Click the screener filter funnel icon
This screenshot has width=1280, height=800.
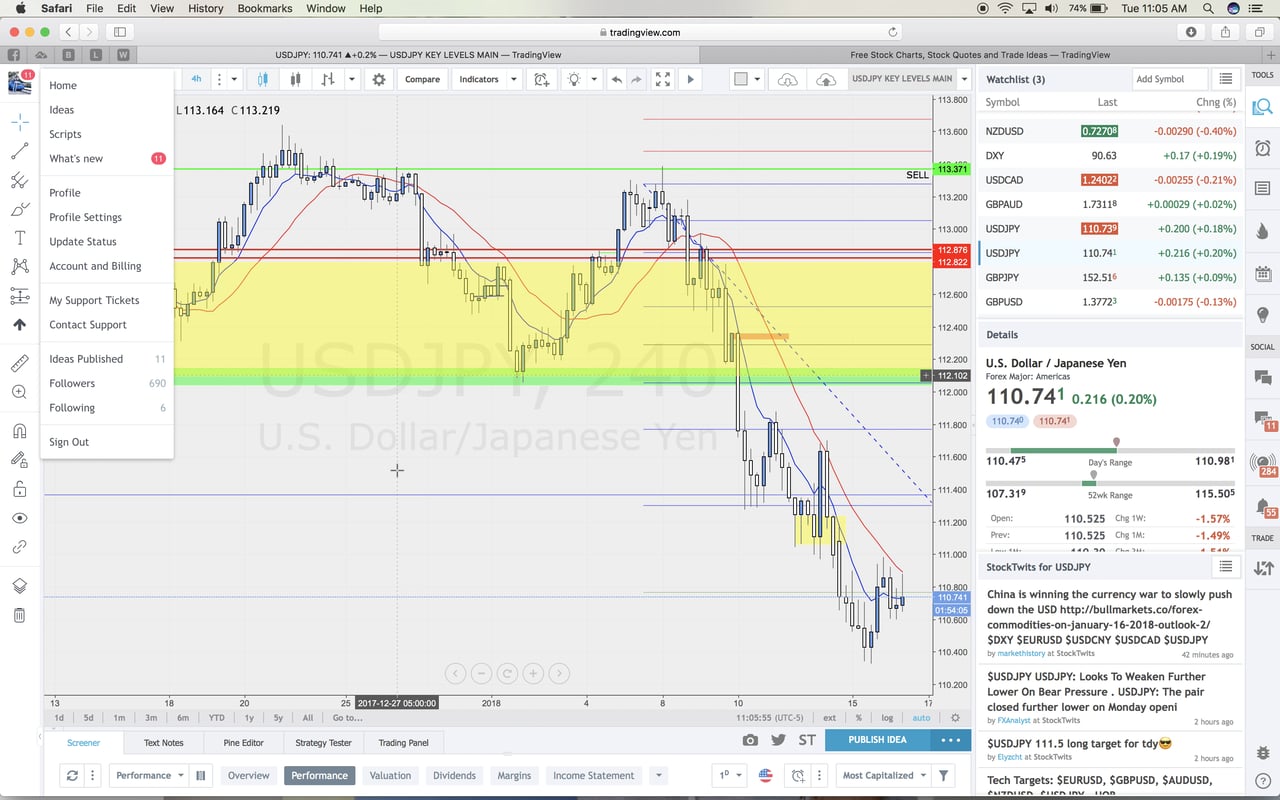click(943, 775)
